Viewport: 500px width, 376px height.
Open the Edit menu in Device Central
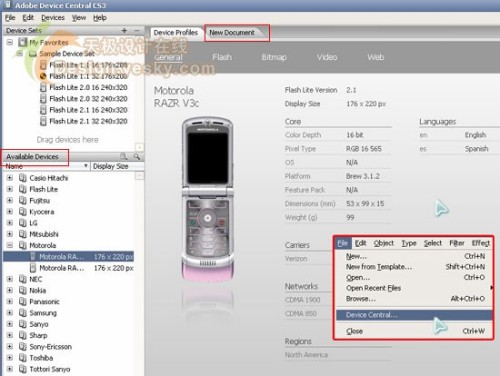pyautogui.click(x=28, y=18)
